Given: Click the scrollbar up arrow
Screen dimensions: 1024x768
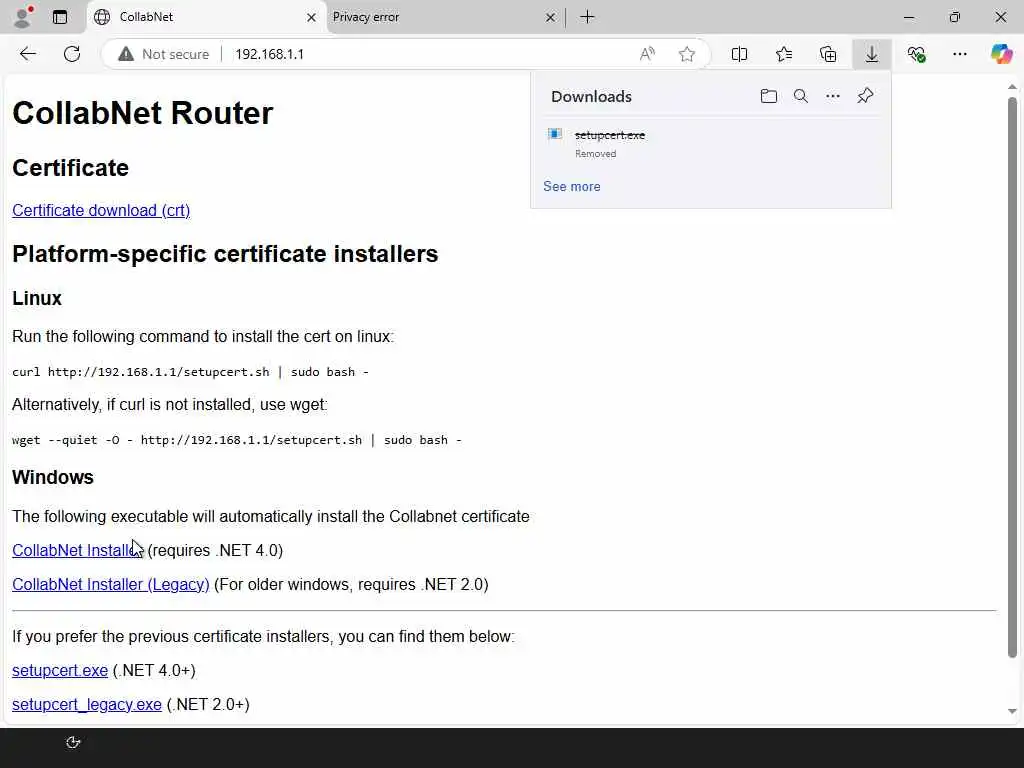Looking at the screenshot, I should coord(1012,87).
